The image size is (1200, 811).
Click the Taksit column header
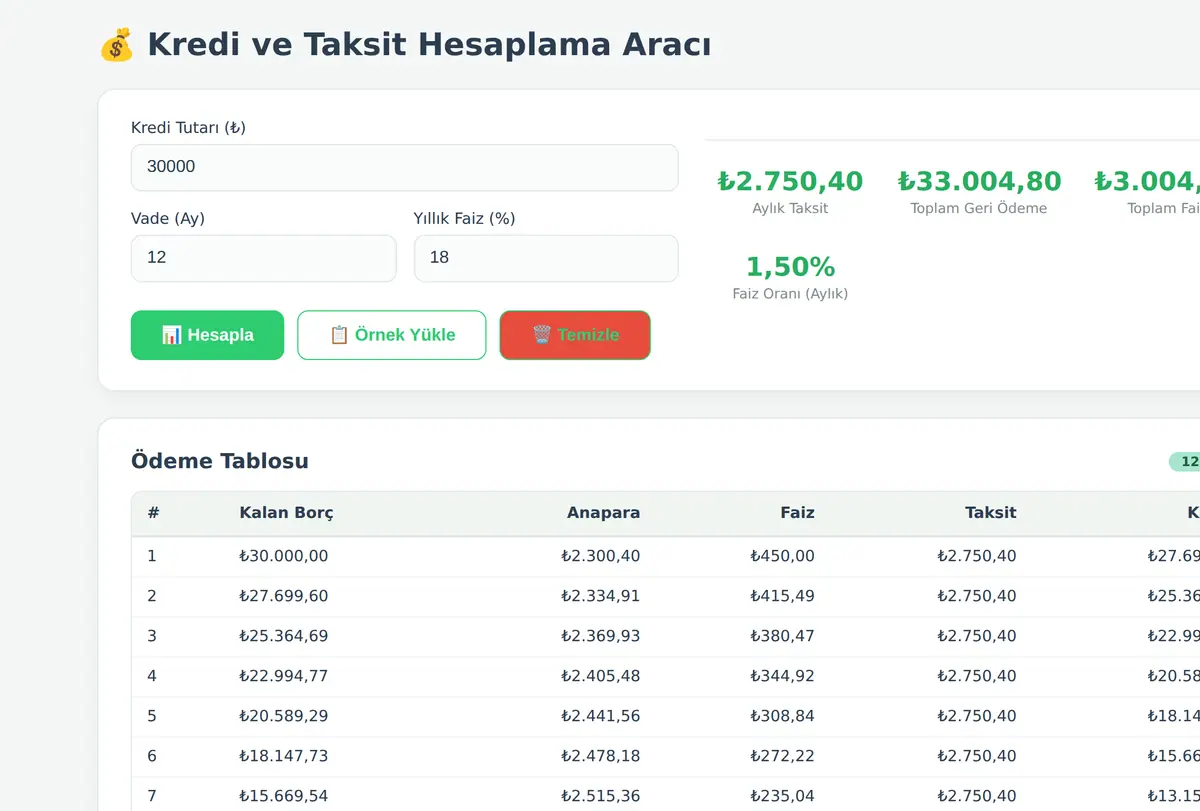coord(990,513)
